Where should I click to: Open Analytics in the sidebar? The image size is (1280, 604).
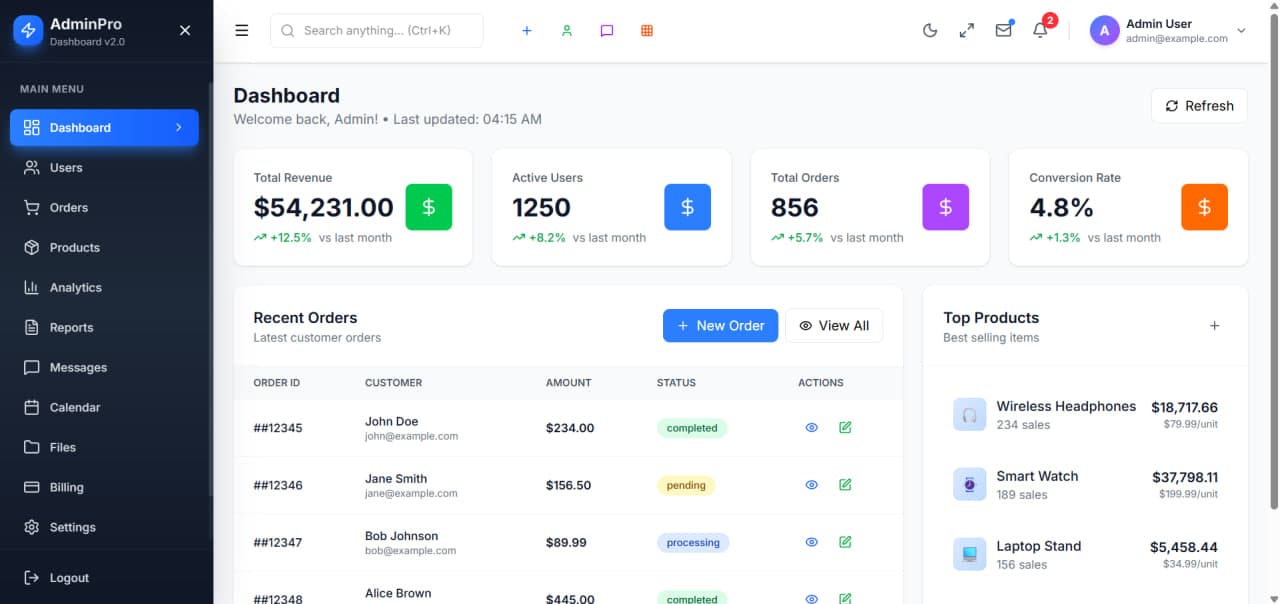tap(104, 288)
